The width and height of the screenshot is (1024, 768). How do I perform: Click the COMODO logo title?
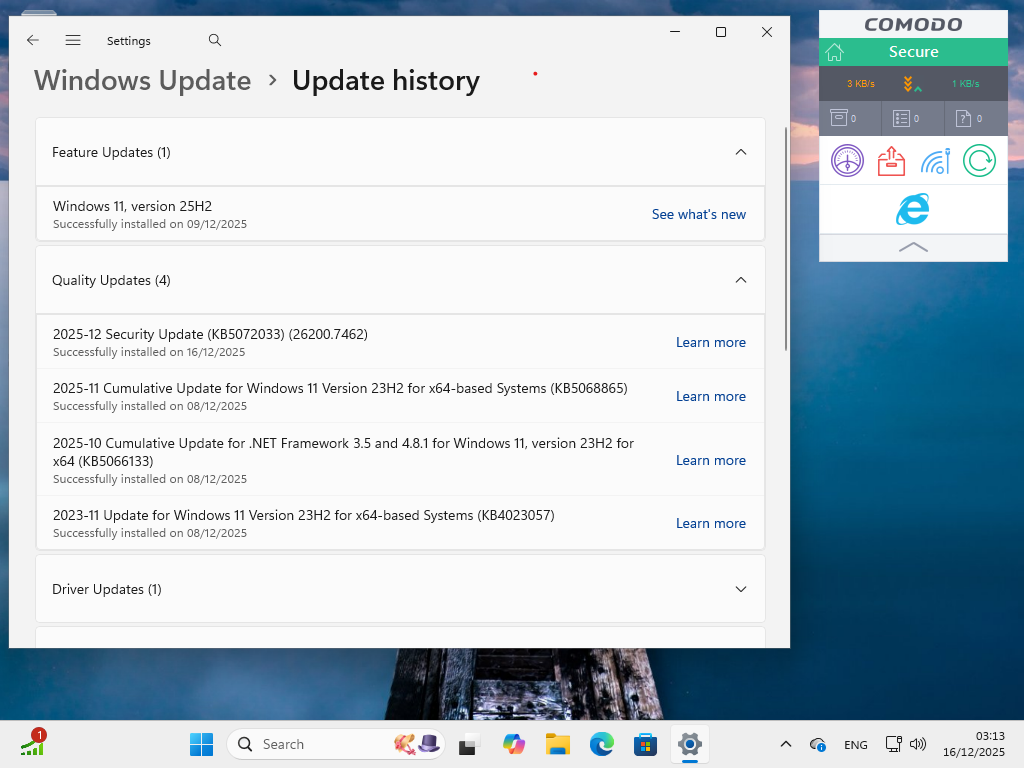pyautogui.click(x=913, y=25)
